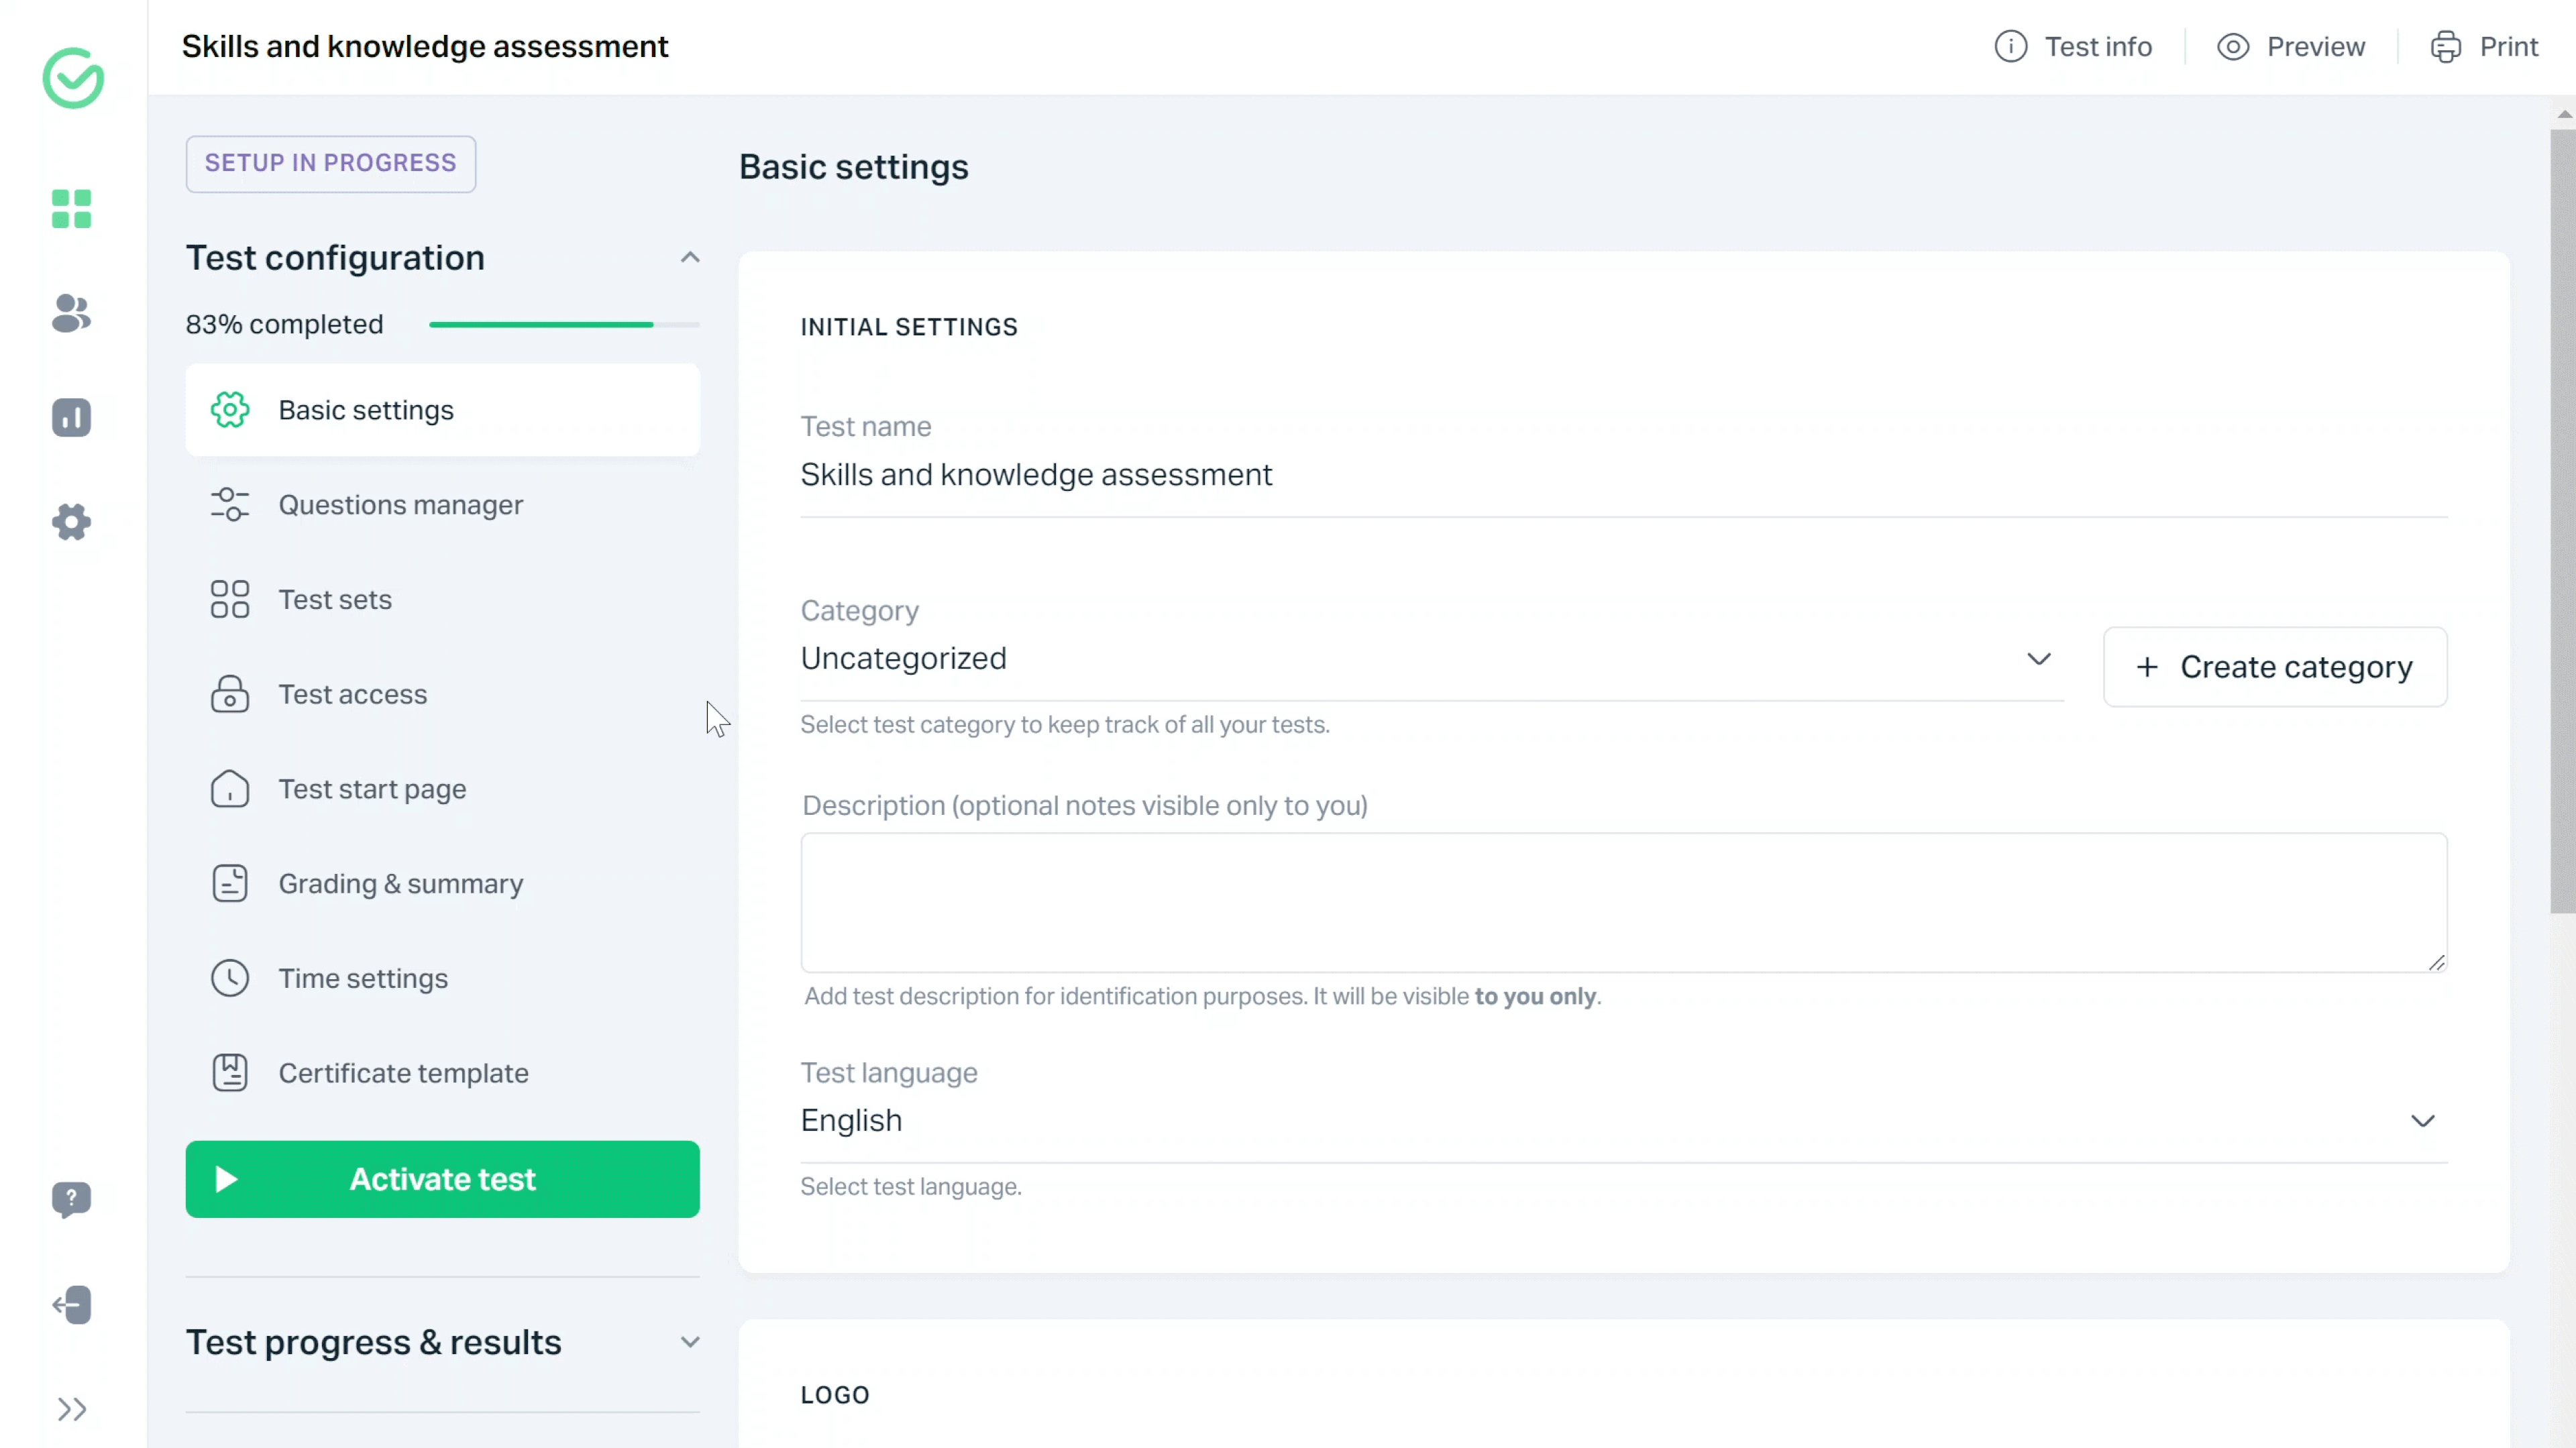Select the Preview option
The height and width of the screenshot is (1448, 2576).
[x=2293, y=46]
